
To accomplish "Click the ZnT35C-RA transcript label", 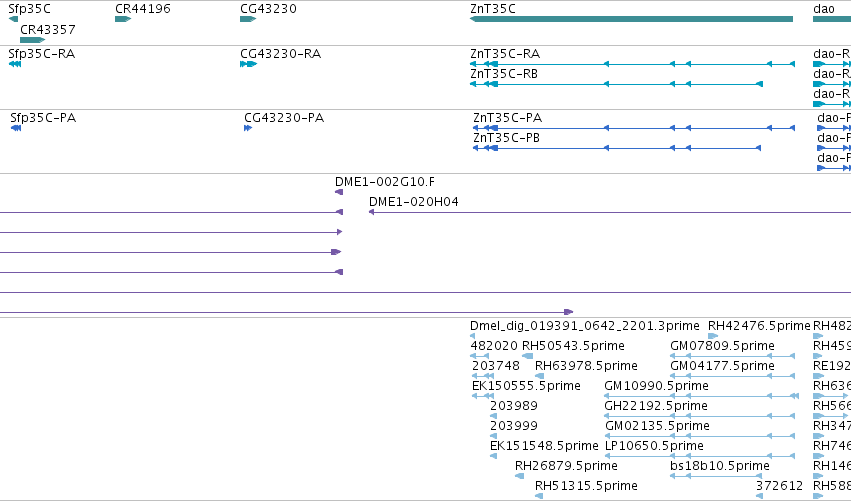I will tap(505, 54).
